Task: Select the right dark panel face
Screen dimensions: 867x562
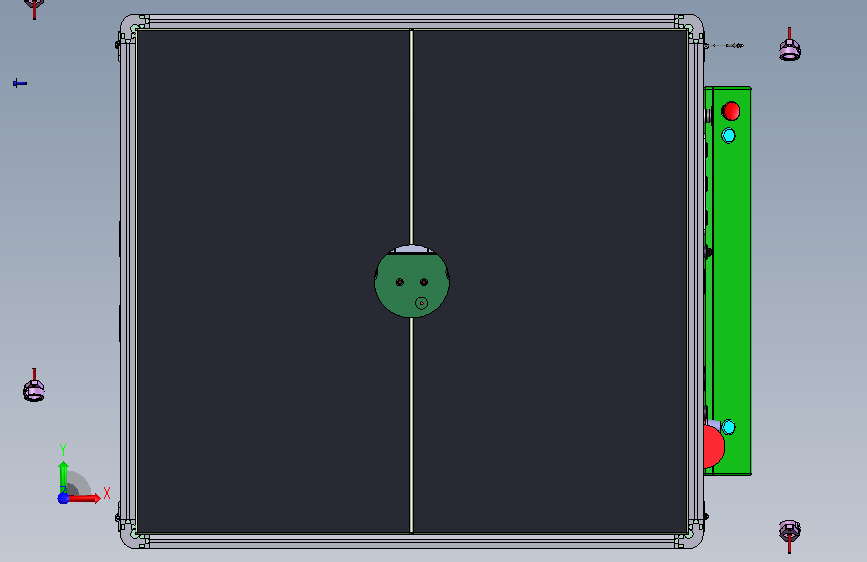Action: [550, 282]
